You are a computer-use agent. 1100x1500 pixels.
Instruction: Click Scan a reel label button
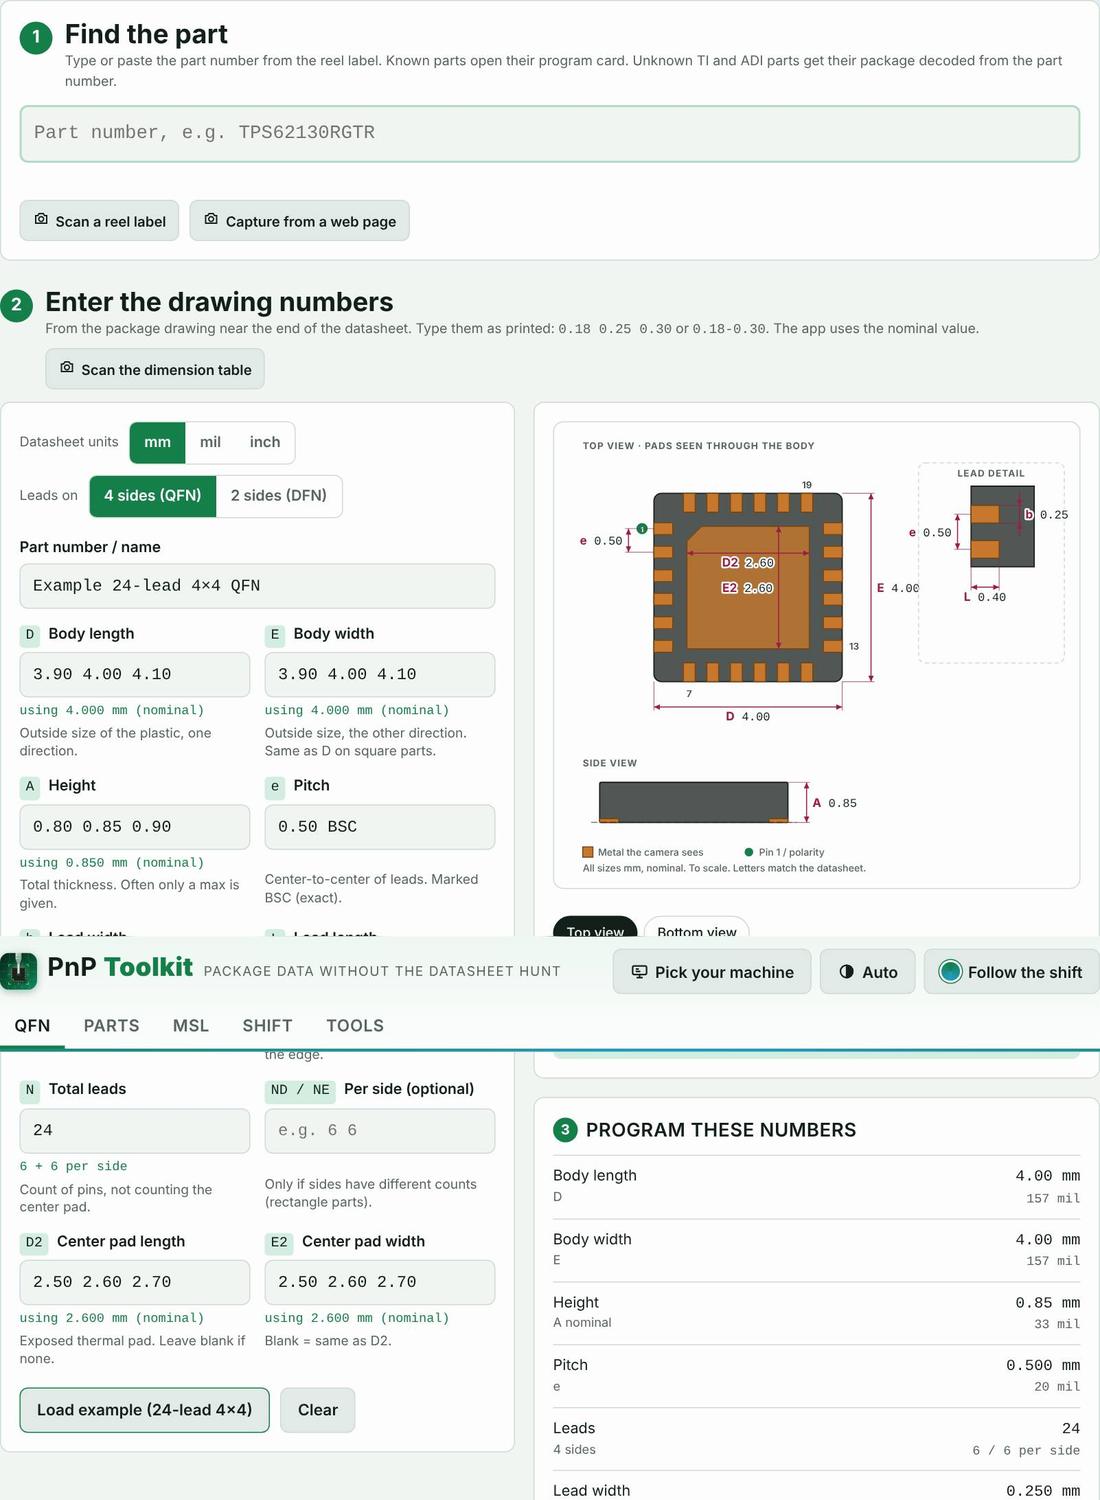point(99,221)
